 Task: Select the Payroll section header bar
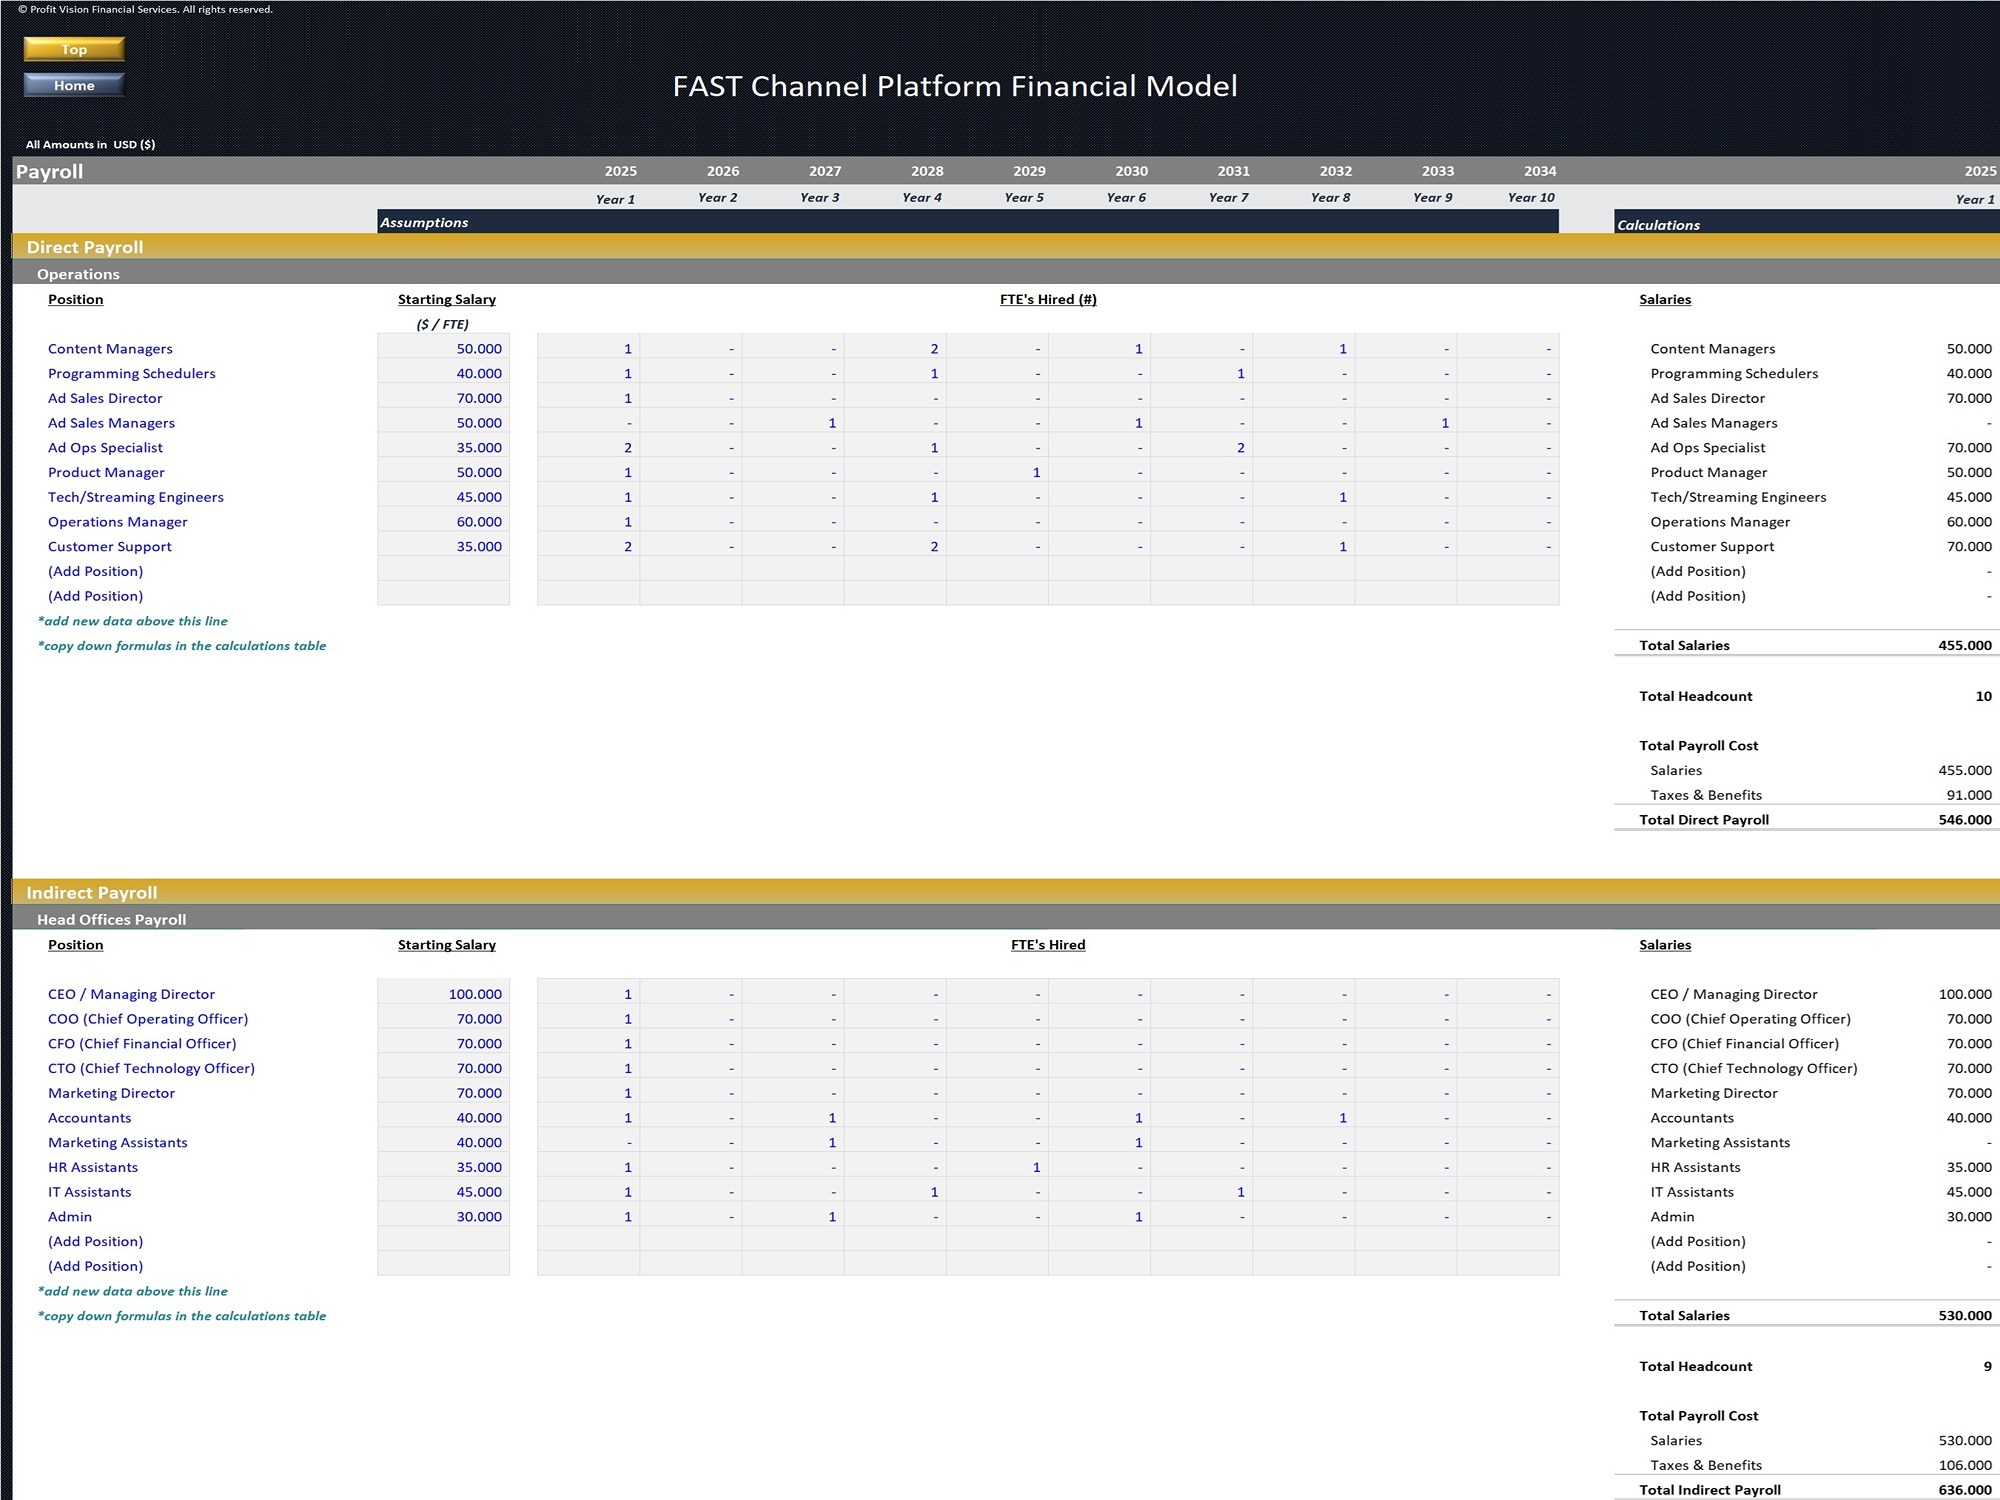tap(49, 170)
